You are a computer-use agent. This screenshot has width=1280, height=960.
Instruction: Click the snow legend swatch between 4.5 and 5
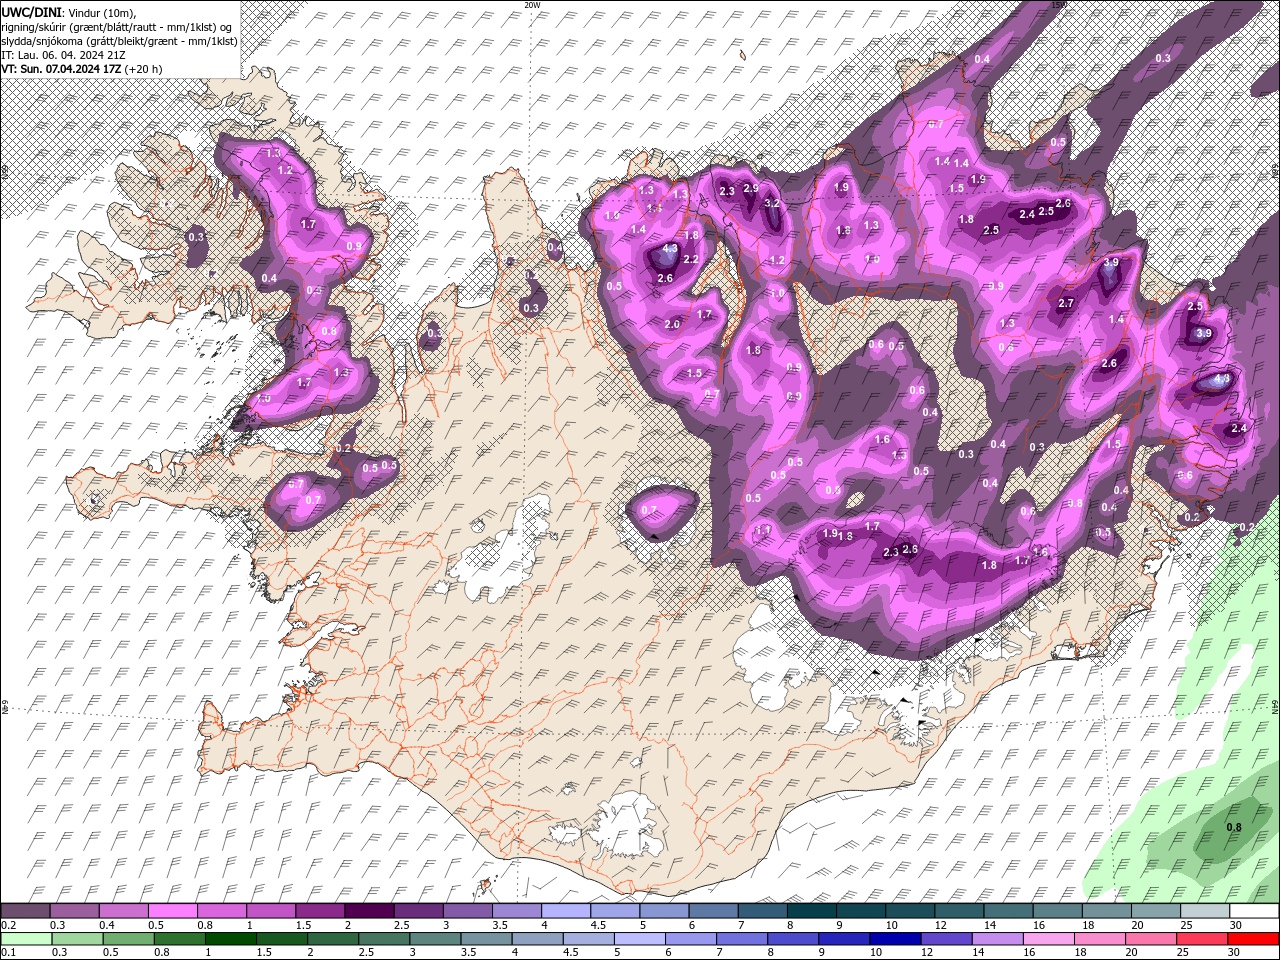615,911
